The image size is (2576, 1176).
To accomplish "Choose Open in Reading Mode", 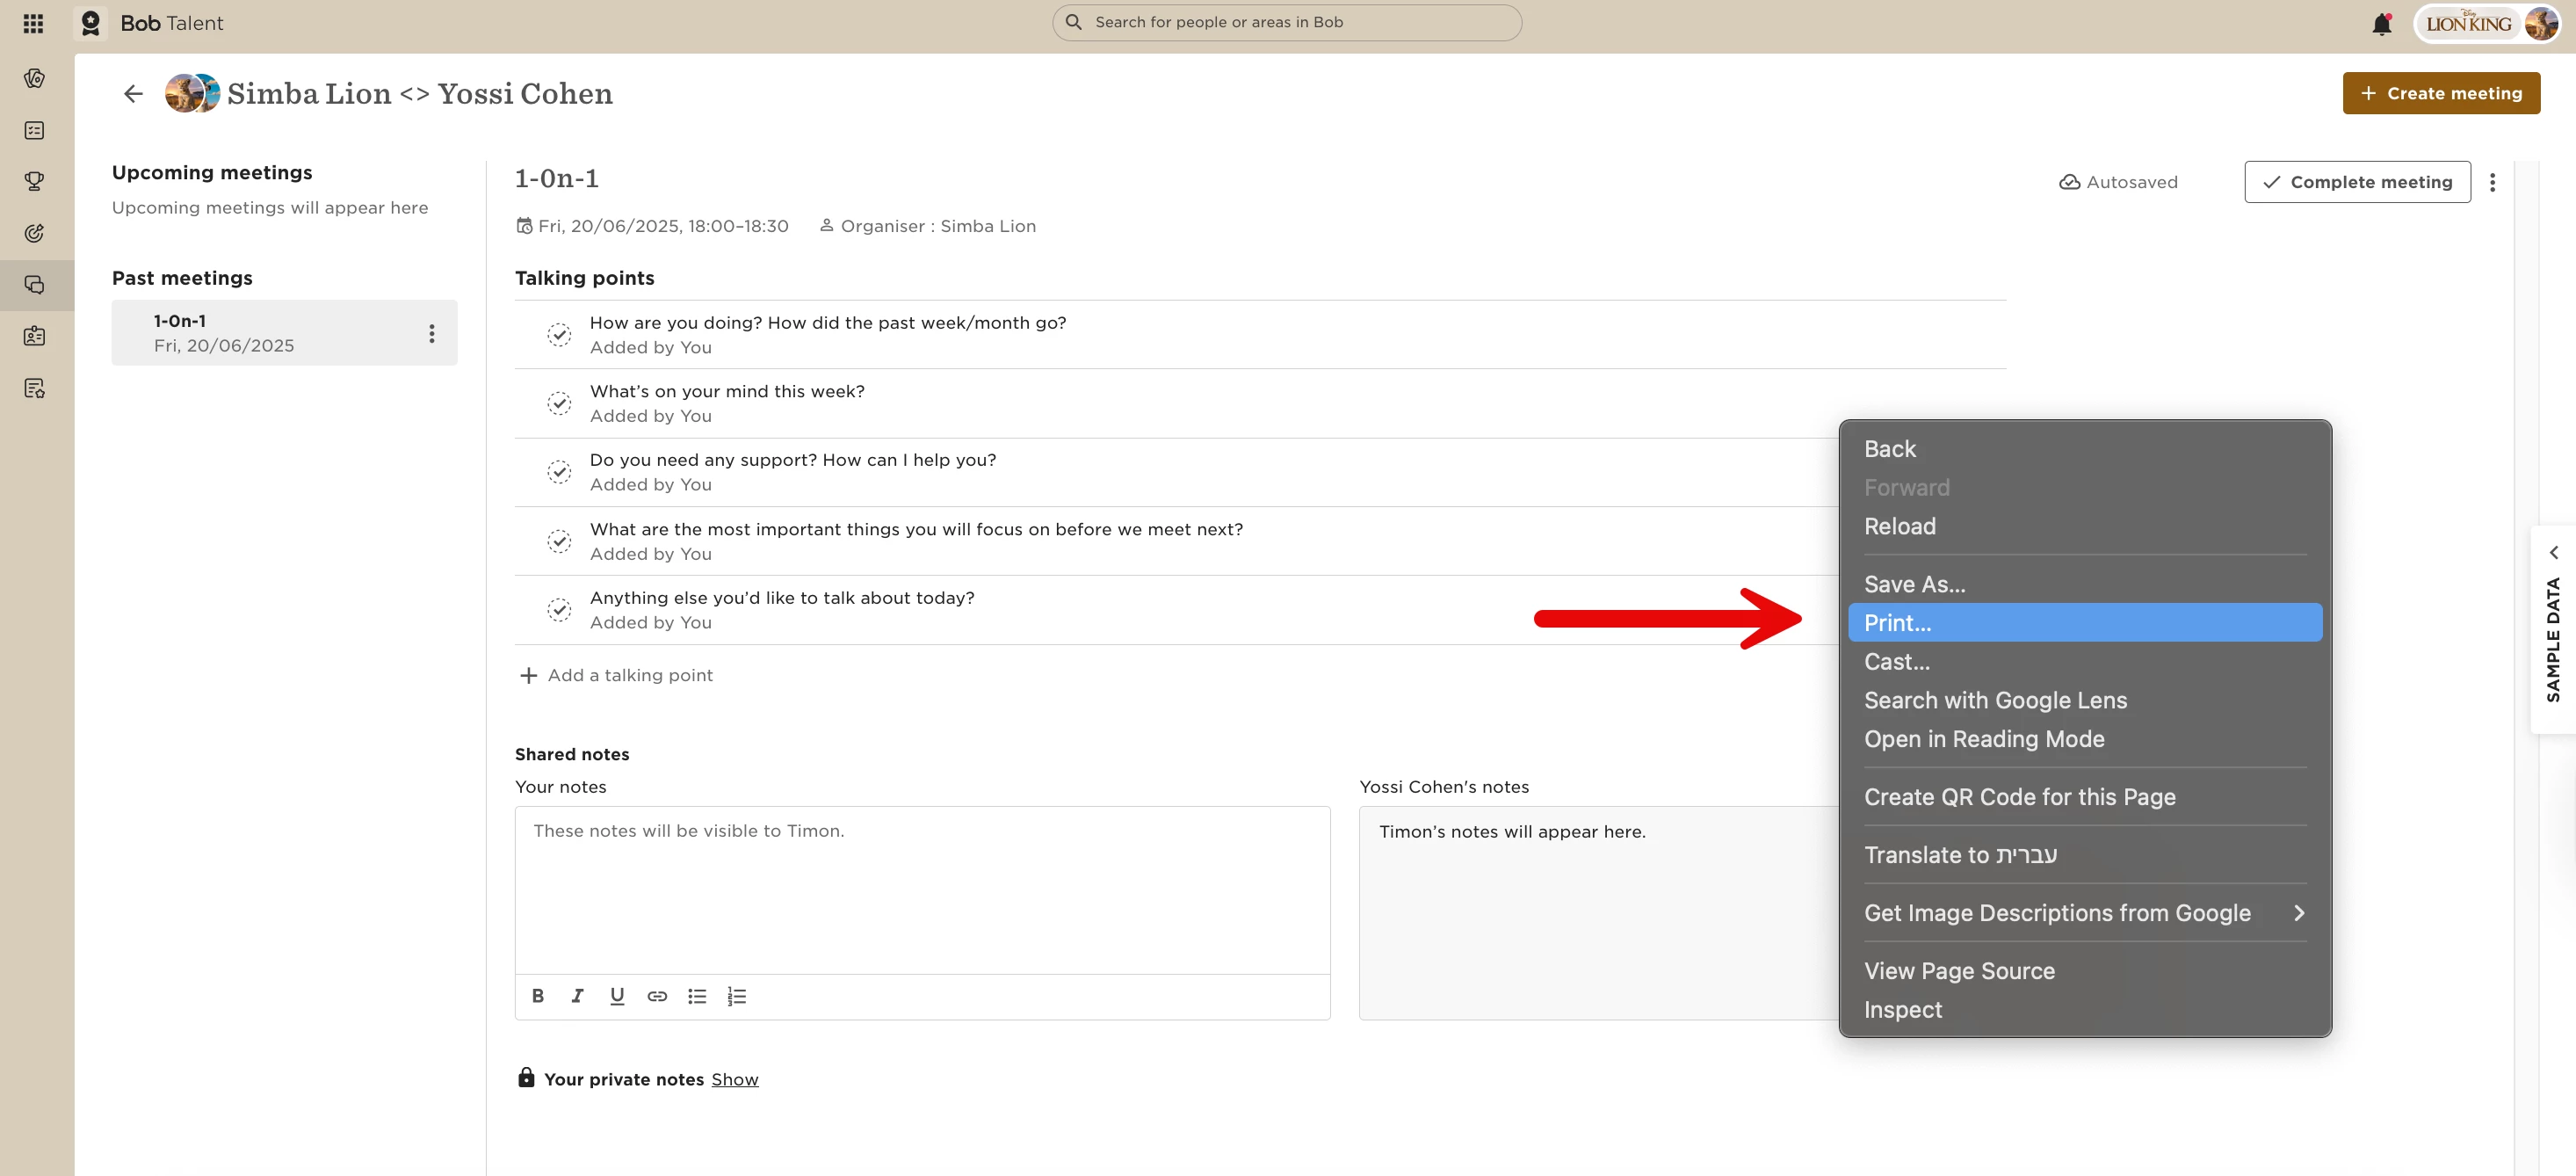I will 2084,739.
